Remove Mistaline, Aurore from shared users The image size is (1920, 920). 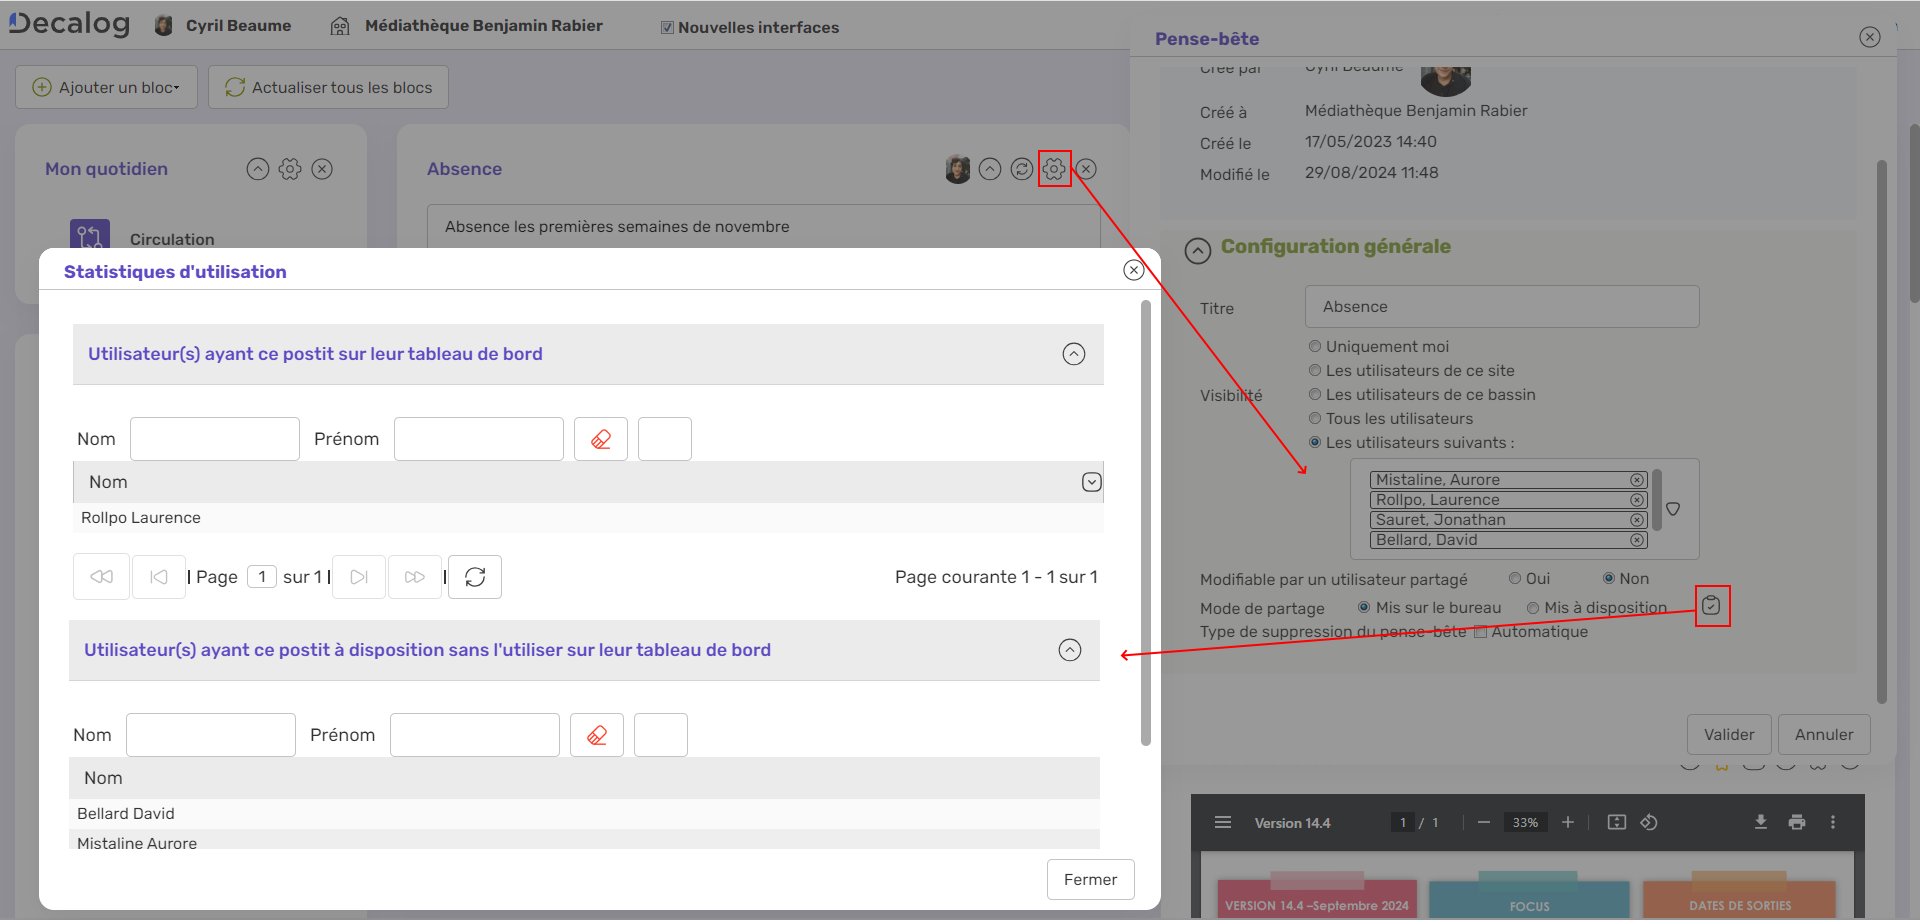click(x=1636, y=480)
